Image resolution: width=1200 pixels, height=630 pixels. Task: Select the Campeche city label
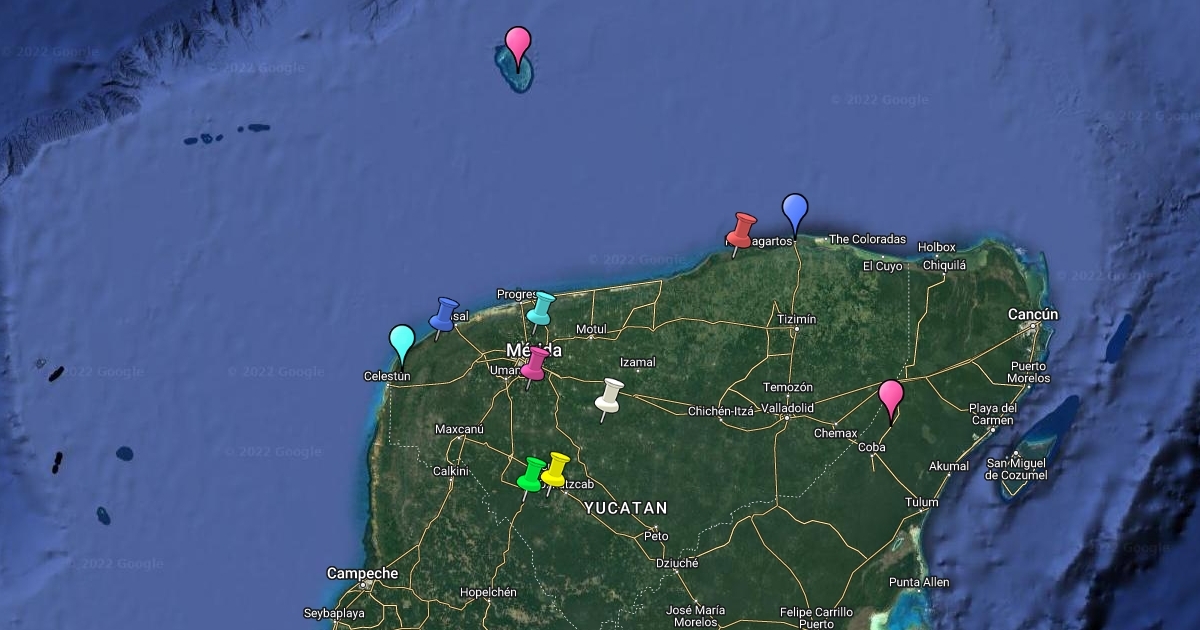click(x=362, y=574)
